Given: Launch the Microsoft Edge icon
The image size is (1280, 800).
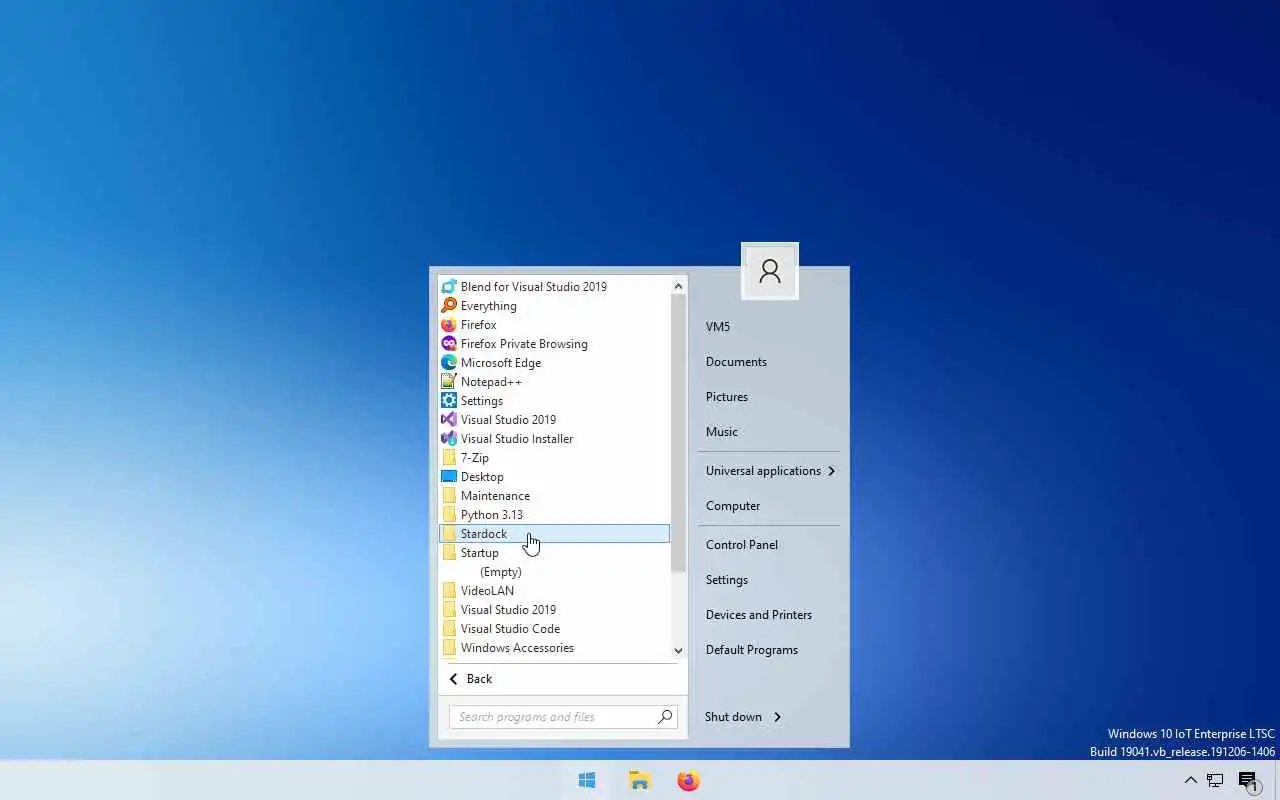Looking at the screenshot, I should 449,363.
